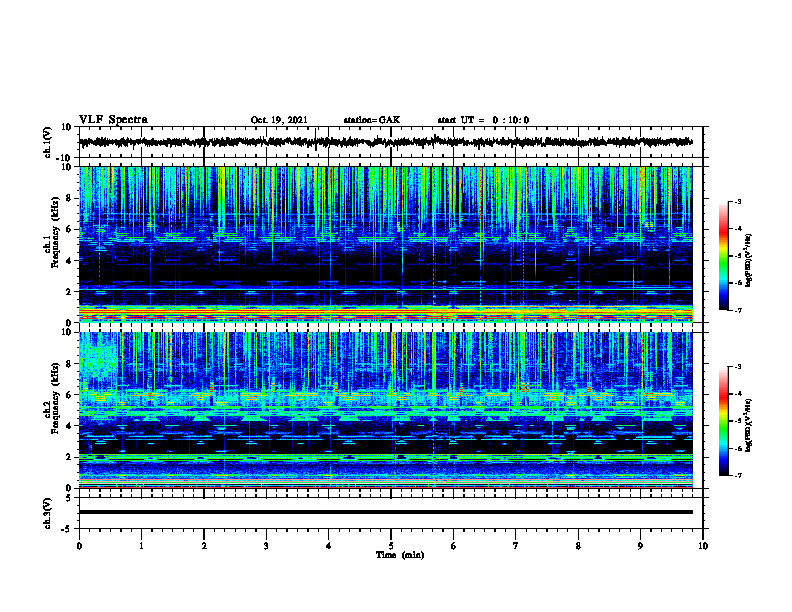Click time axis tick label "3"

pos(266,546)
